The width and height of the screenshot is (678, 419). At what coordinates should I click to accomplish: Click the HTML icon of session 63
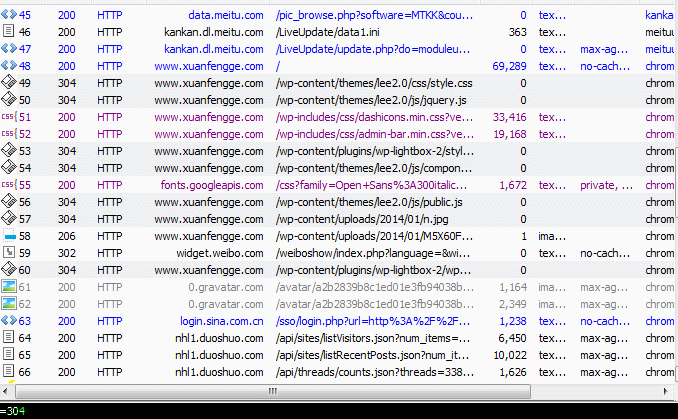pos(9,321)
